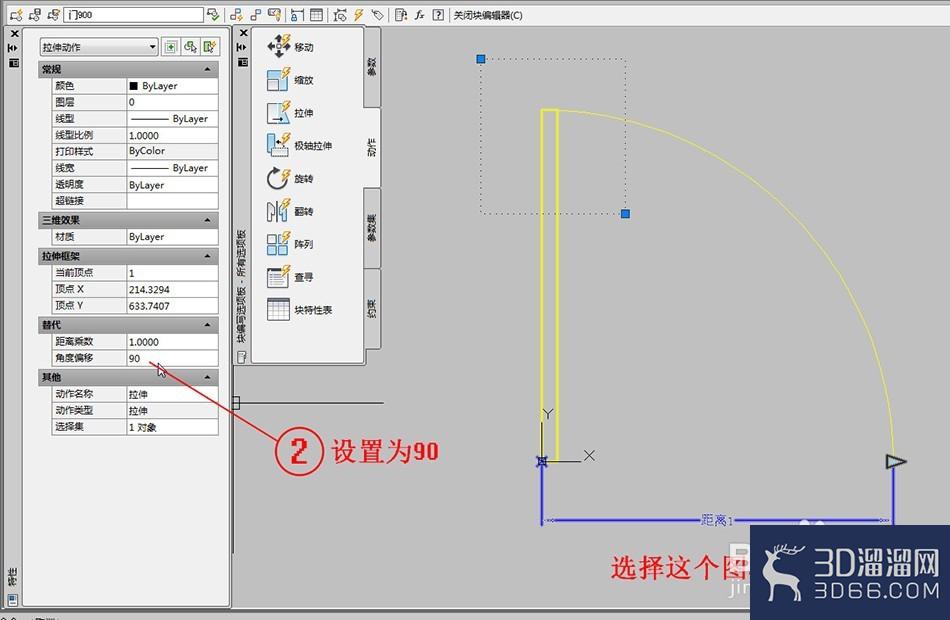Click the 线型比例 value 1.0000
The height and width of the screenshot is (620, 950).
[172, 135]
